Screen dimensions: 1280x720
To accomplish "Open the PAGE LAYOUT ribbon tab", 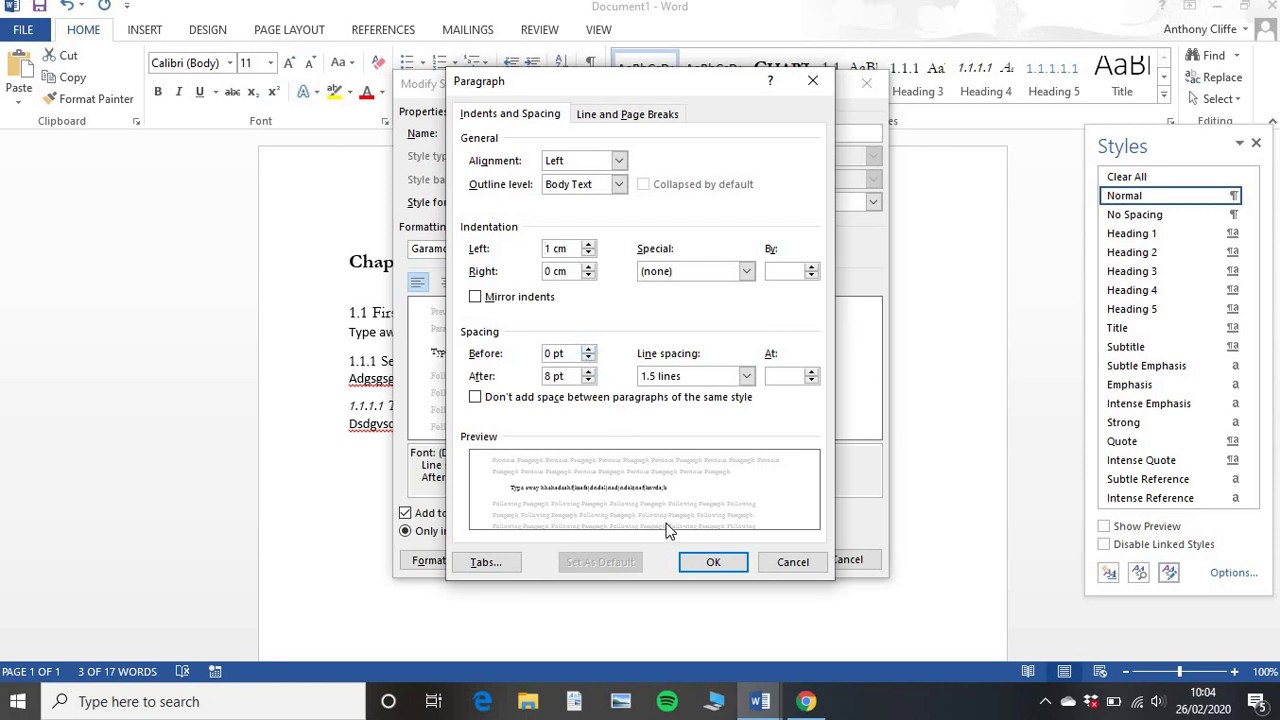I will coord(289,30).
